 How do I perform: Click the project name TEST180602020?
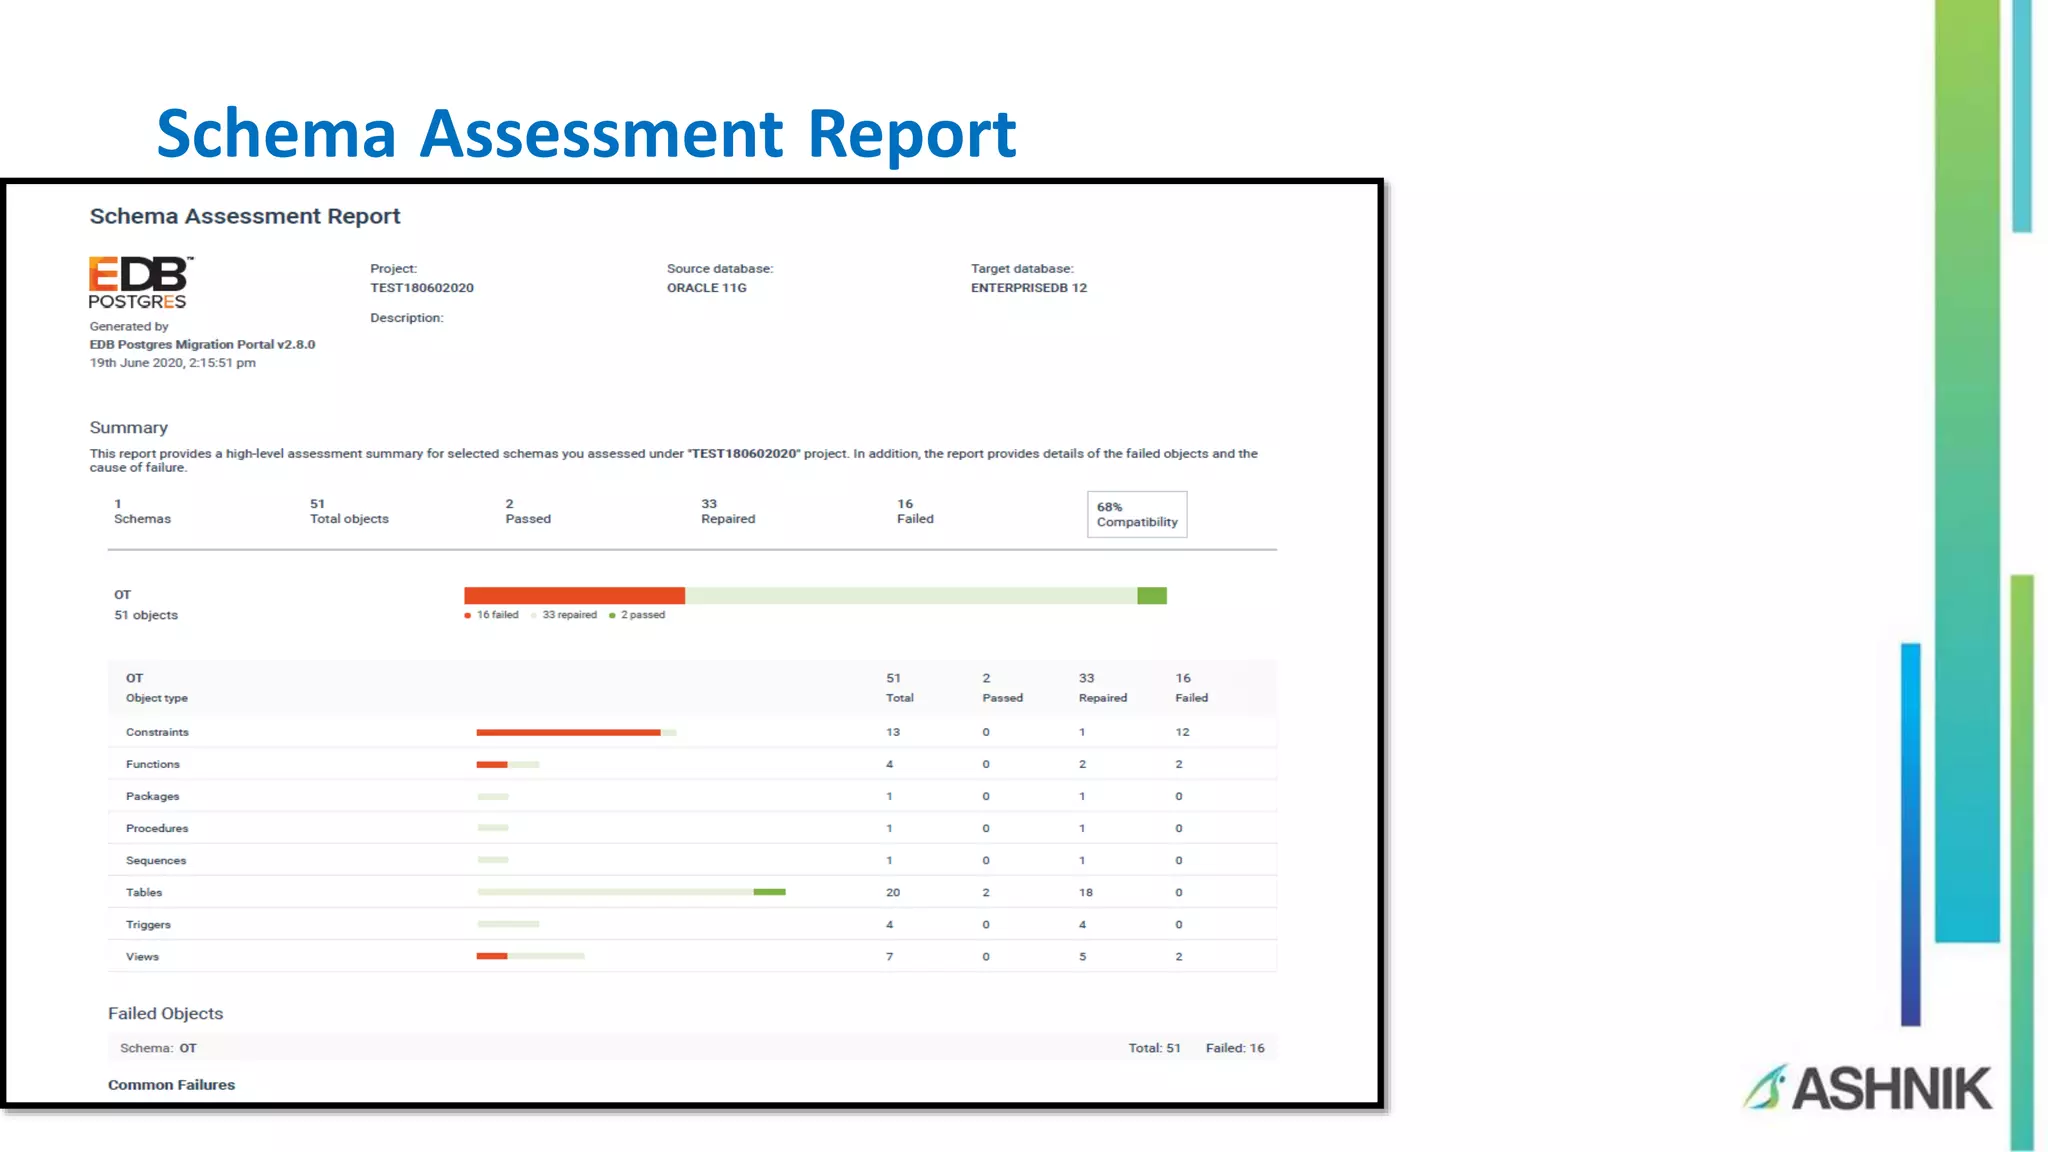pyautogui.click(x=422, y=288)
